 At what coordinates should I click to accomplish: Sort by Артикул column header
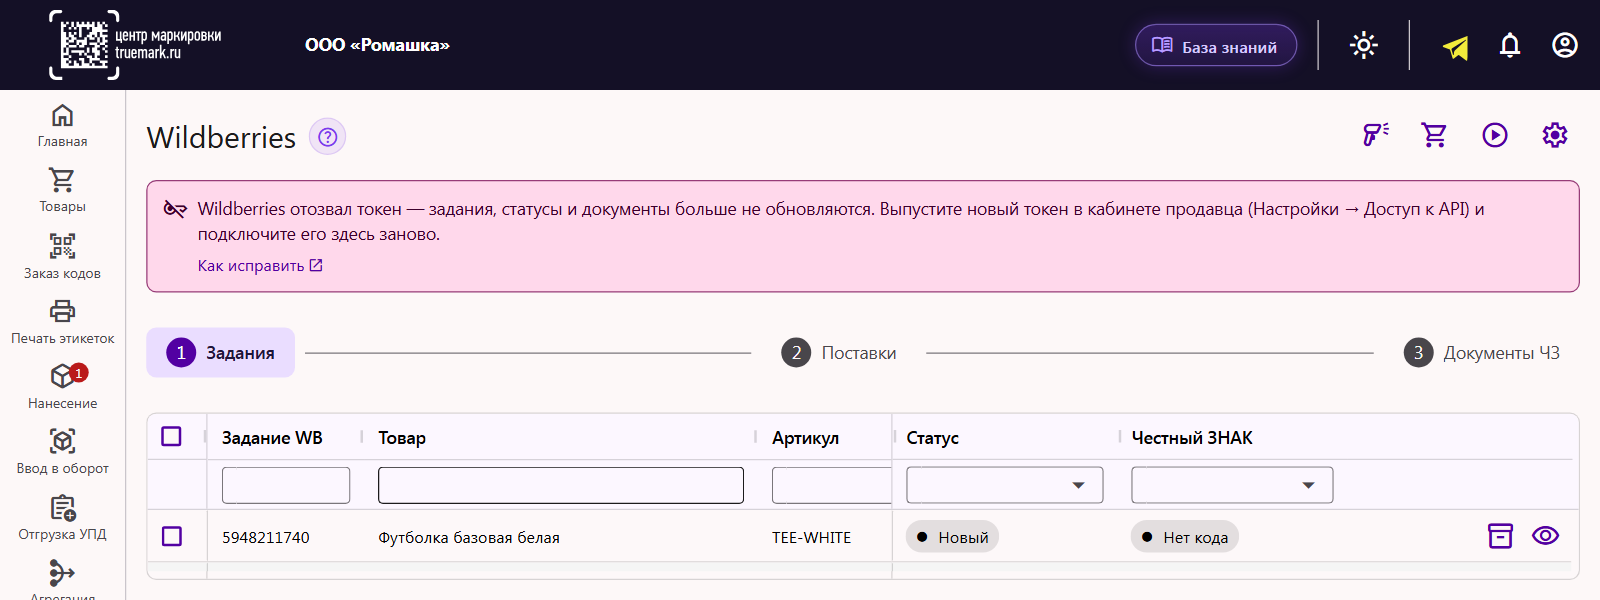pyautogui.click(x=805, y=438)
